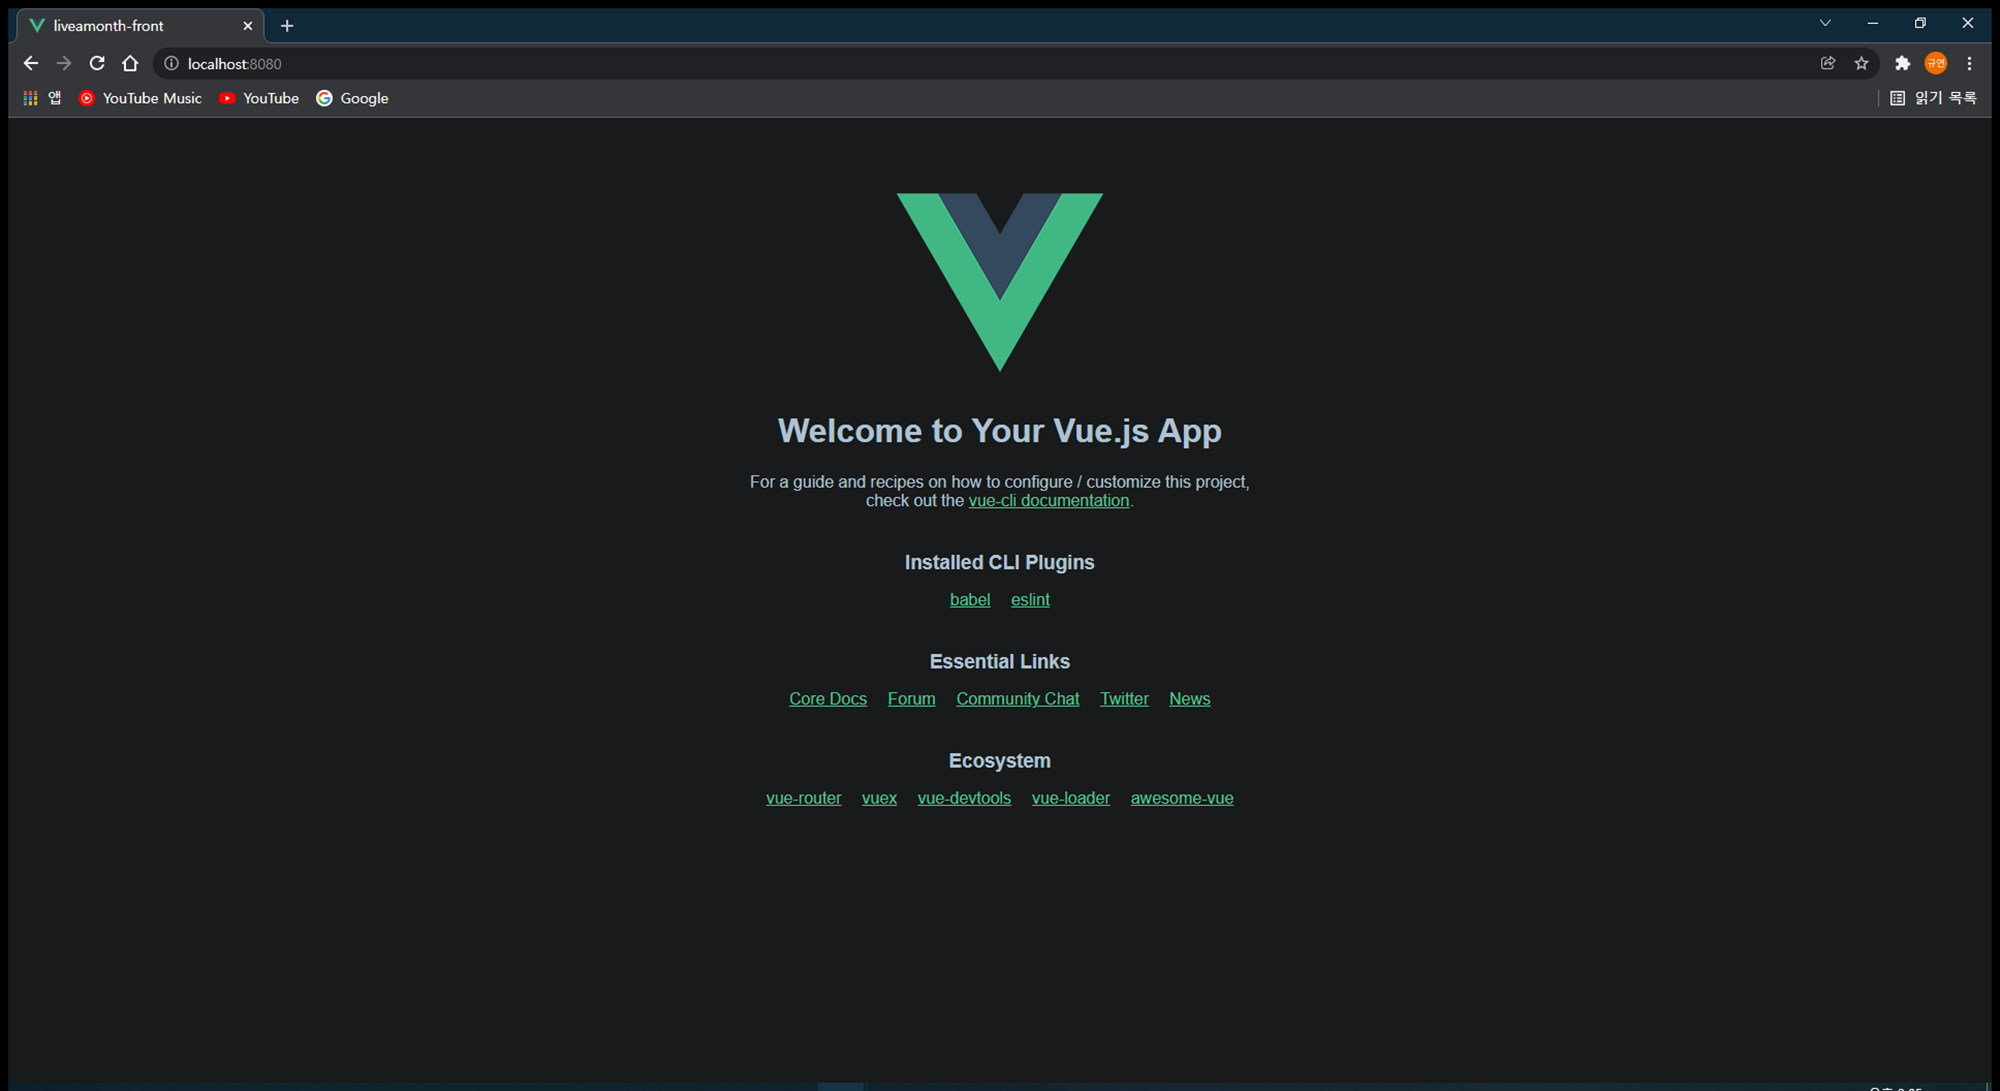Open the YouTube bookmark
Screen dimensions: 2000x1091
259,98
